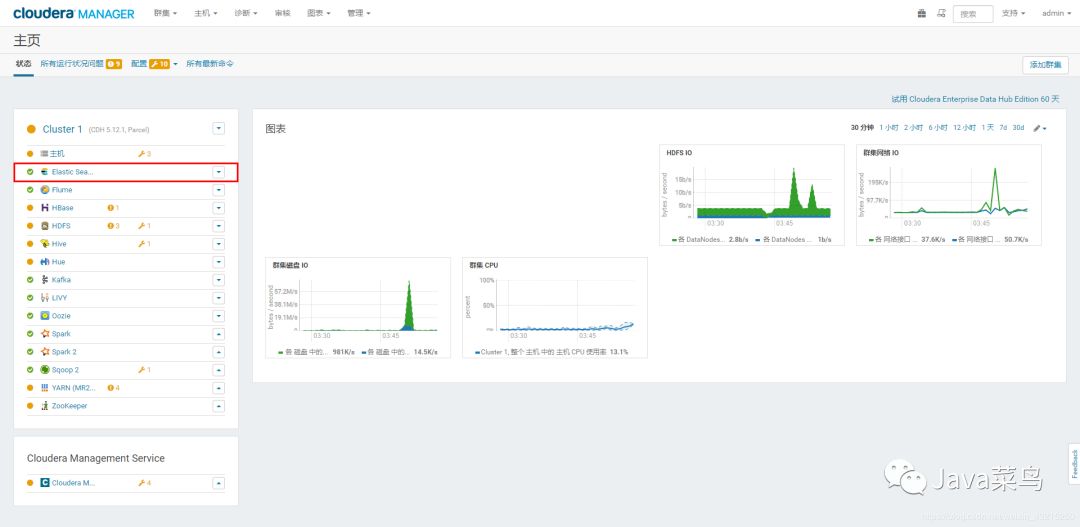The height and width of the screenshot is (527, 1080).
Task: Open the 群集磁盘 IO chart
Action: [357, 308]
